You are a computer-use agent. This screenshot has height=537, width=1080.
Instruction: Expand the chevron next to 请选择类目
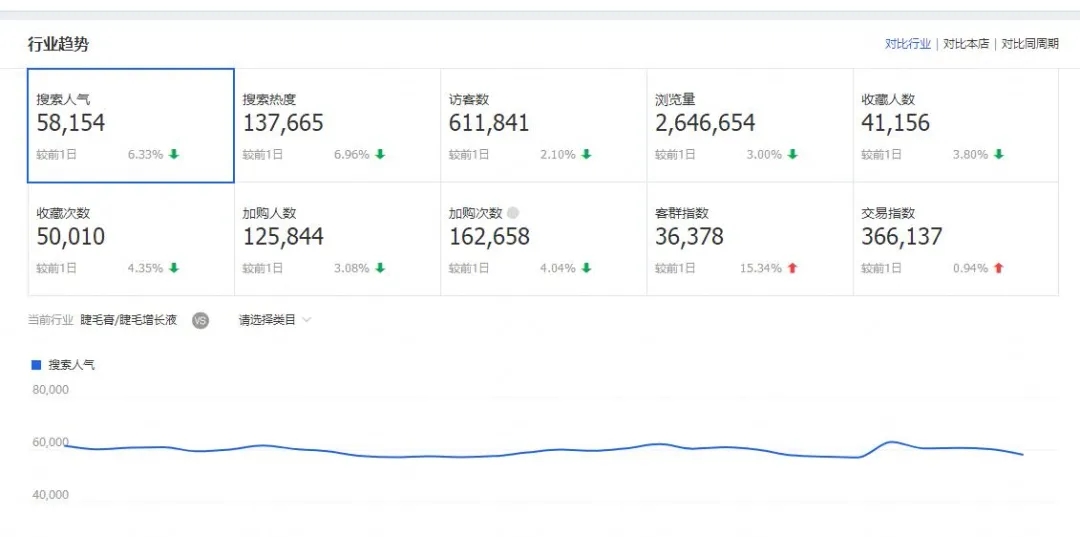point(307,321)
